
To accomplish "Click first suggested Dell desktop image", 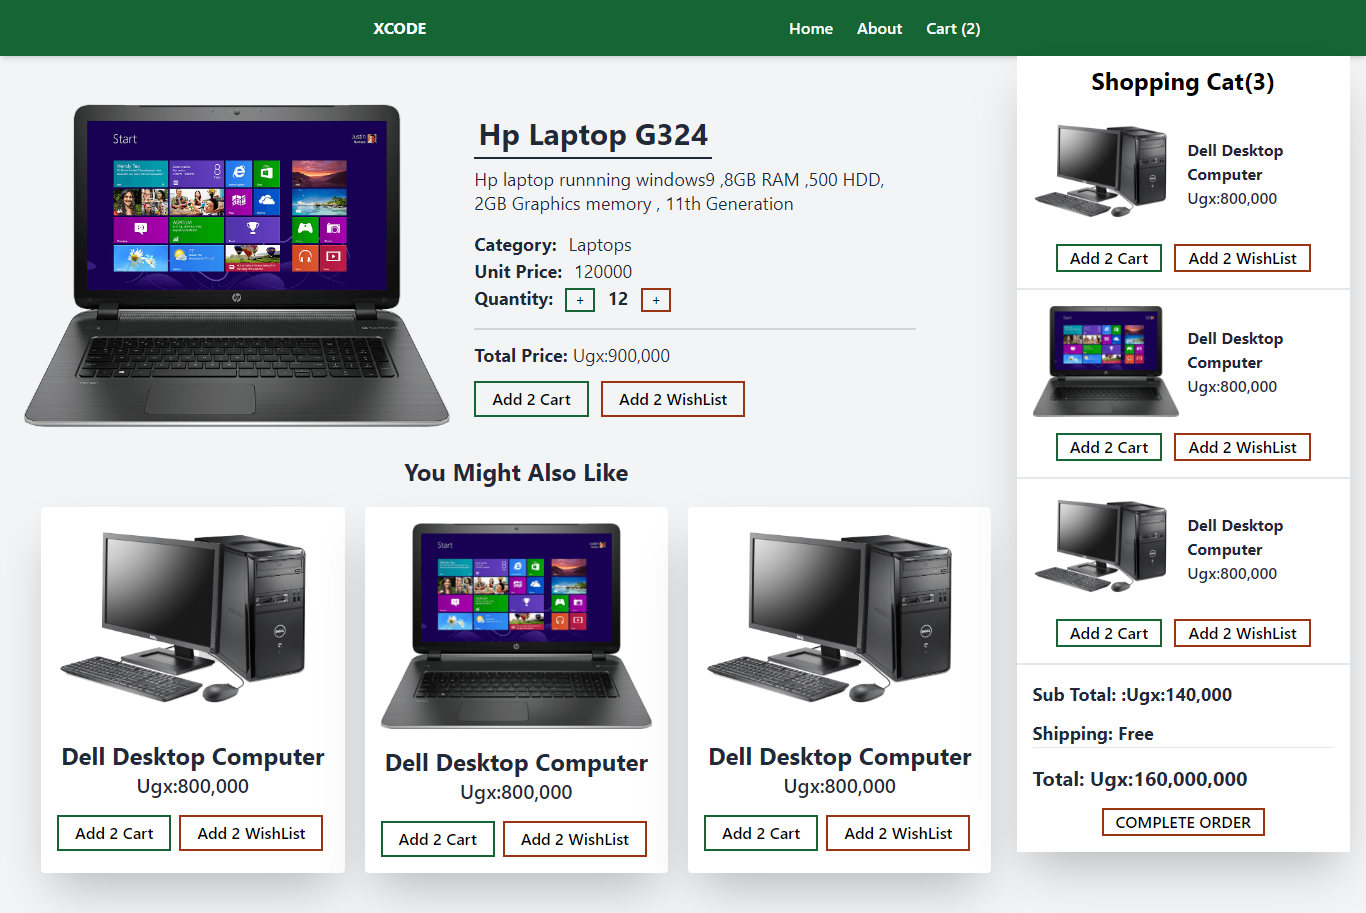I will (184, 617).
